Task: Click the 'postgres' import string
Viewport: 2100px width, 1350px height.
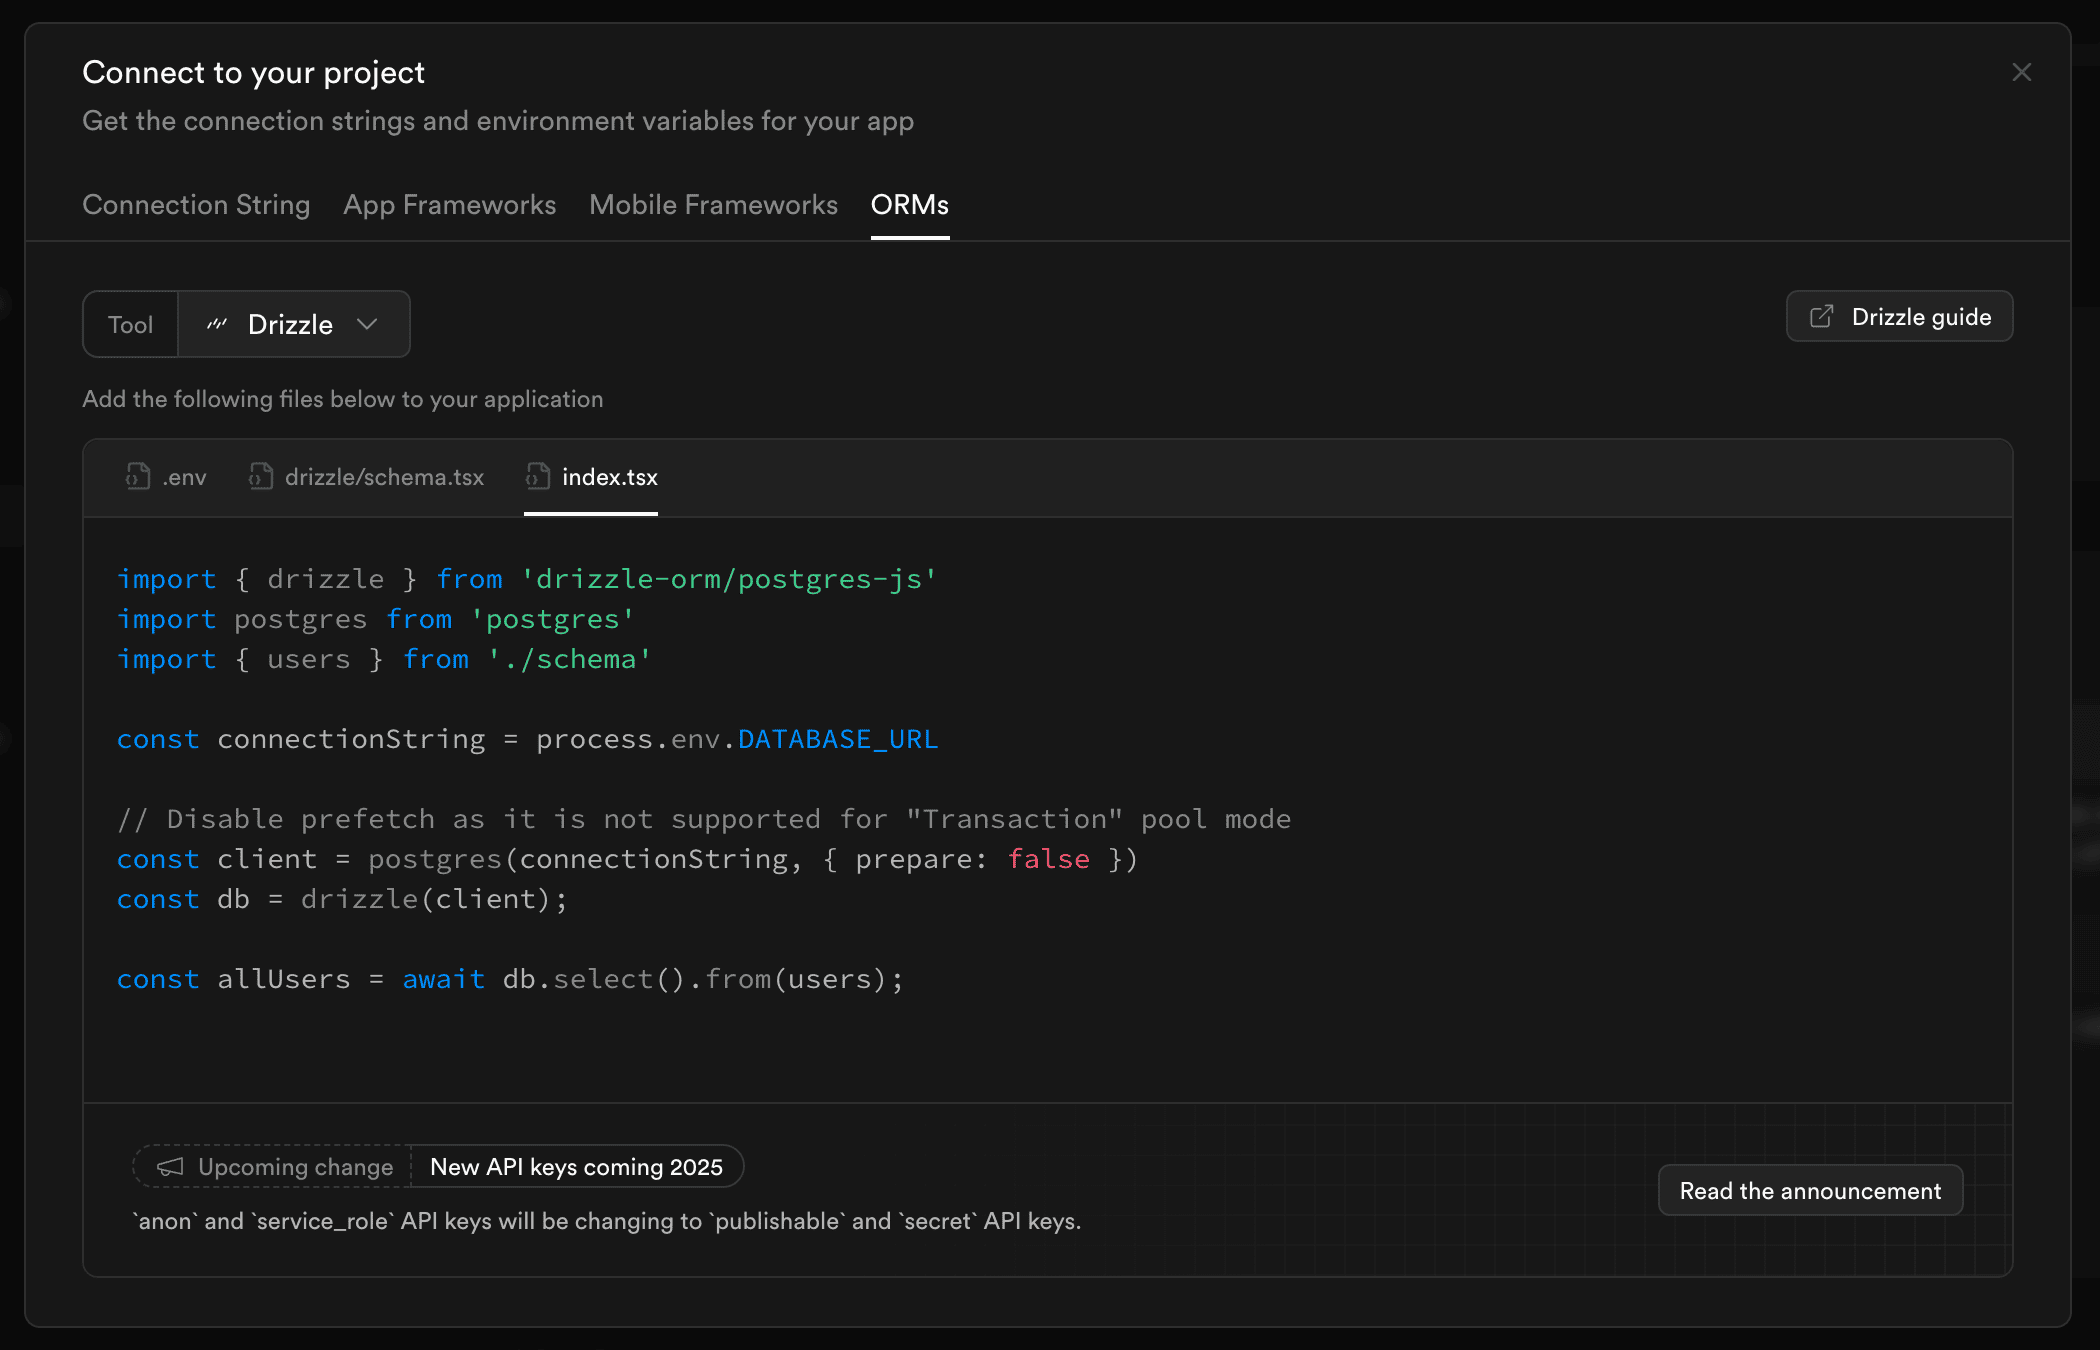Action: pos(552,619)
